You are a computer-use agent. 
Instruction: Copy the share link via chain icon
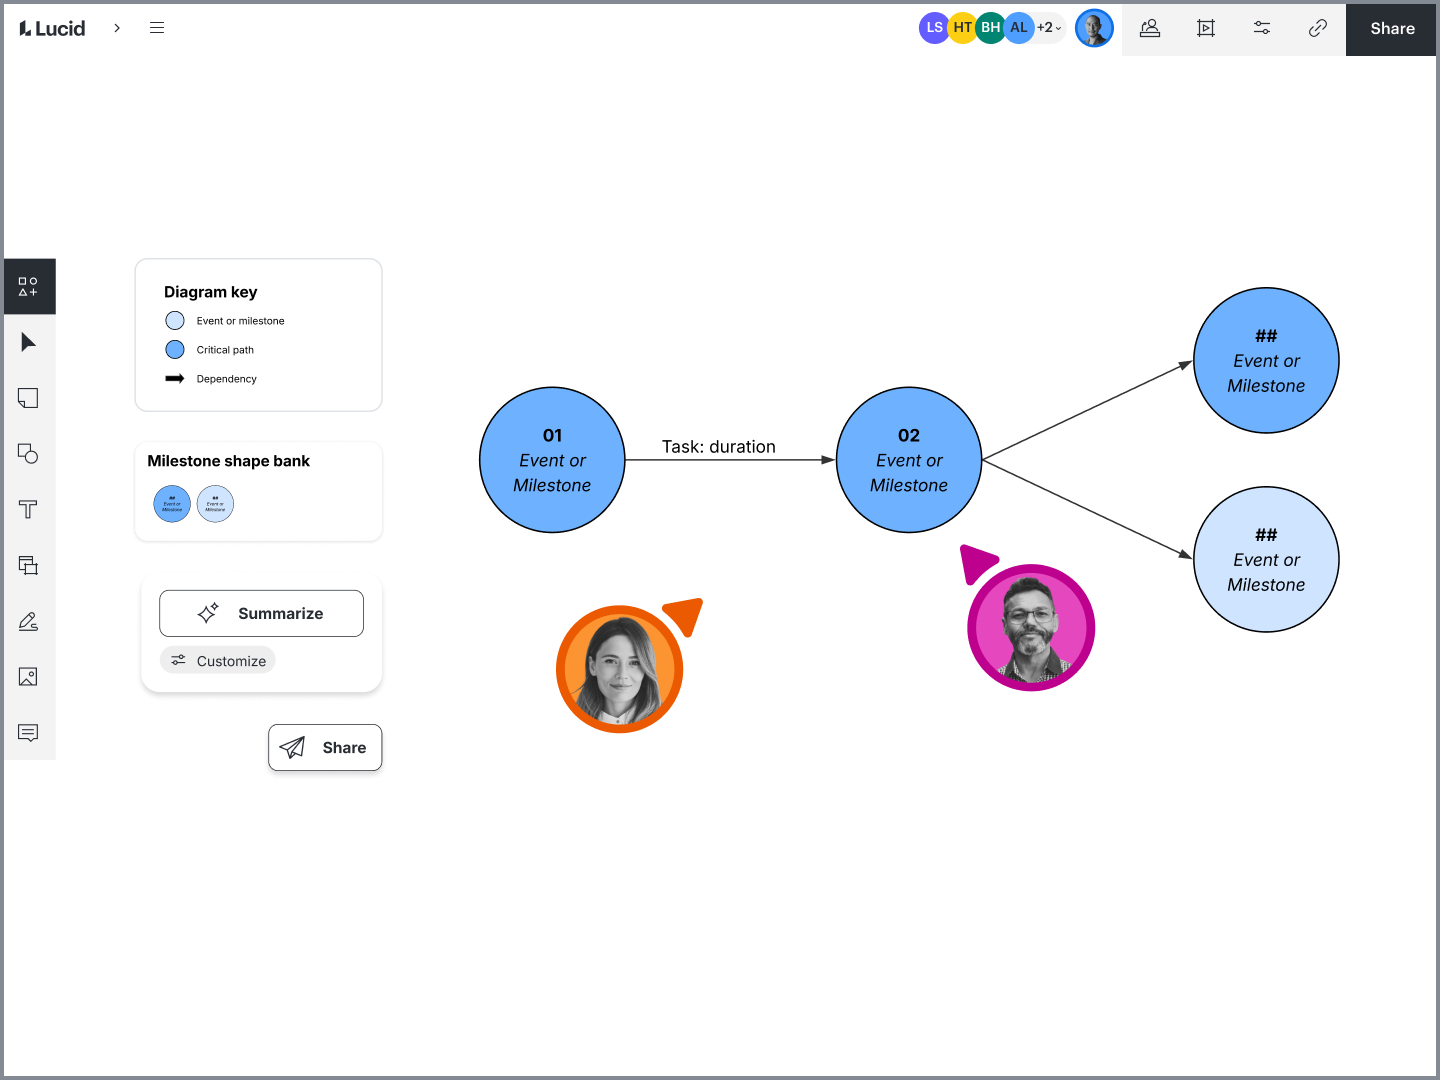1318,28
